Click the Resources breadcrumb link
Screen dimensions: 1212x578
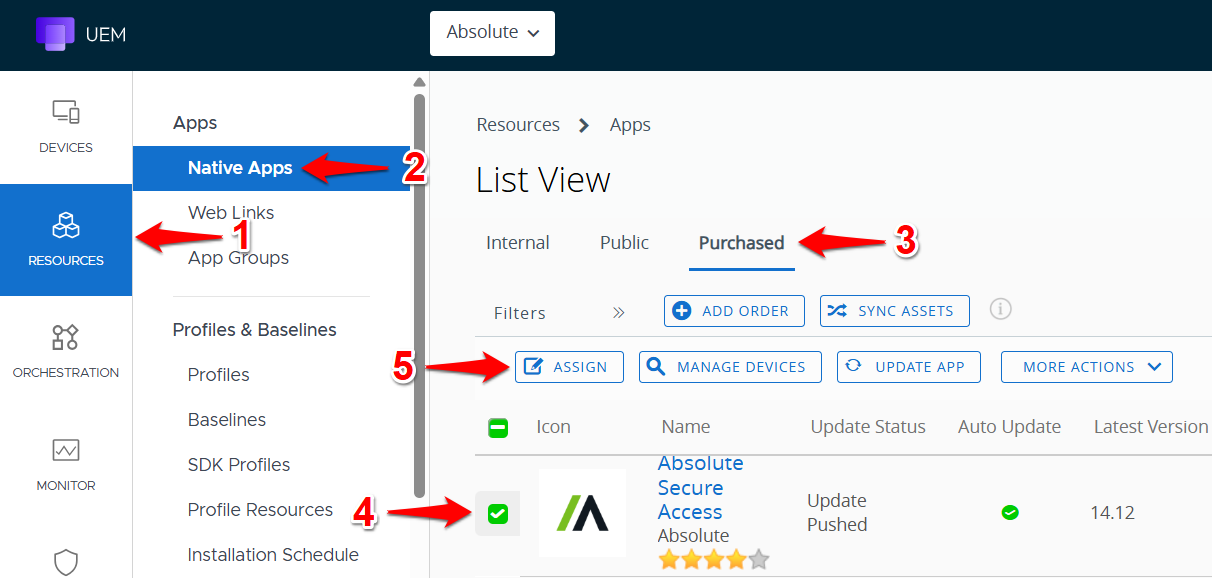[x=518, y=125]
